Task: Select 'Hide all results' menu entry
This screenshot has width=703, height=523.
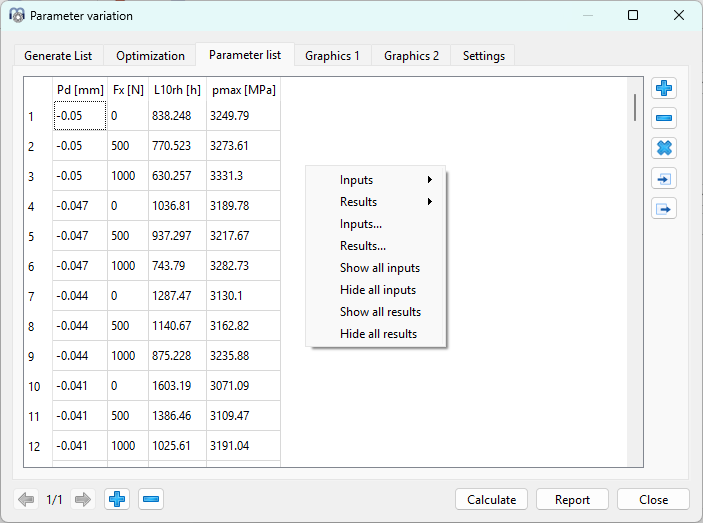Action: [378, 334]
